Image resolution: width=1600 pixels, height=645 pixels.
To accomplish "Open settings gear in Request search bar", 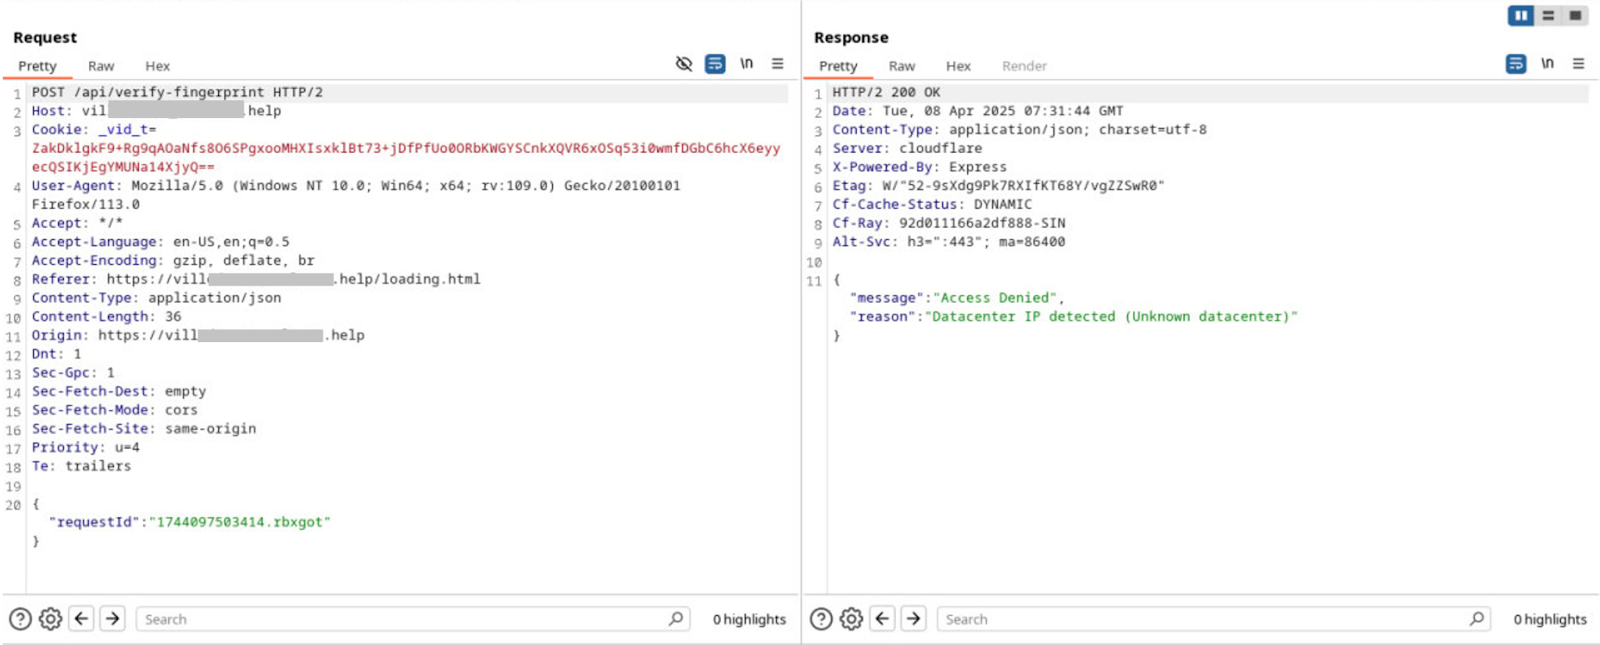I will (x=50, y=619).
